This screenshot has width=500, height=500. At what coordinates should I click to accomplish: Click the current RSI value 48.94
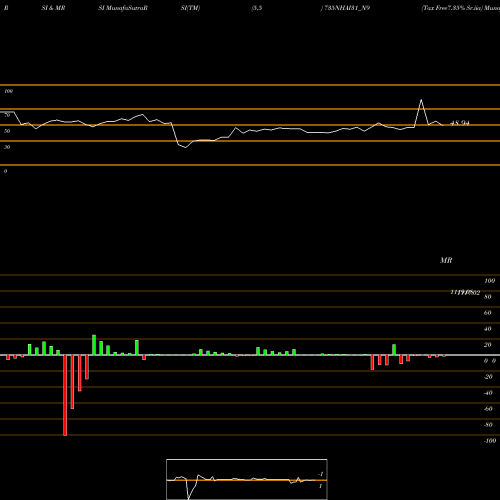coord(460,123)
